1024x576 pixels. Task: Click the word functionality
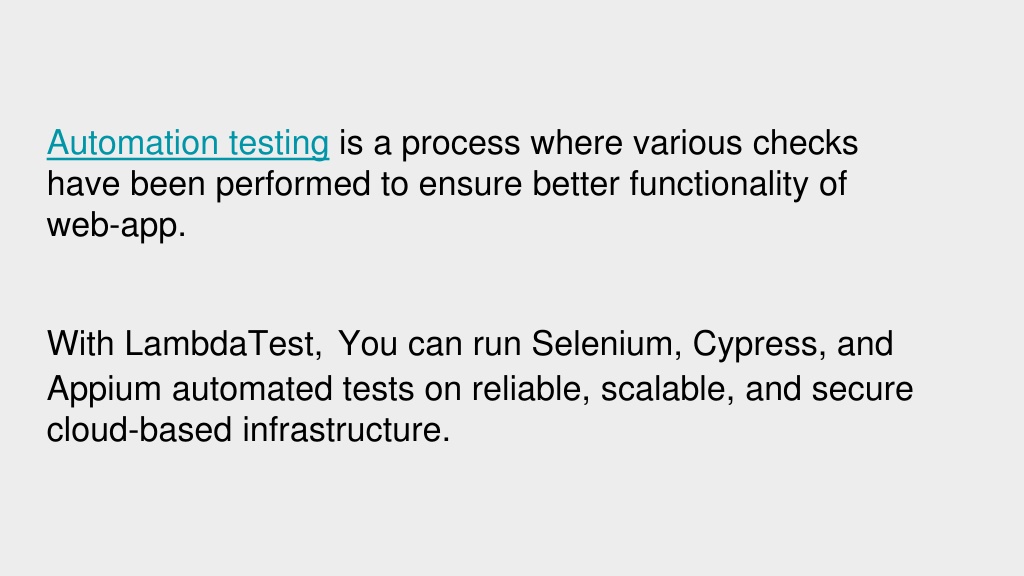coord(719,185)
